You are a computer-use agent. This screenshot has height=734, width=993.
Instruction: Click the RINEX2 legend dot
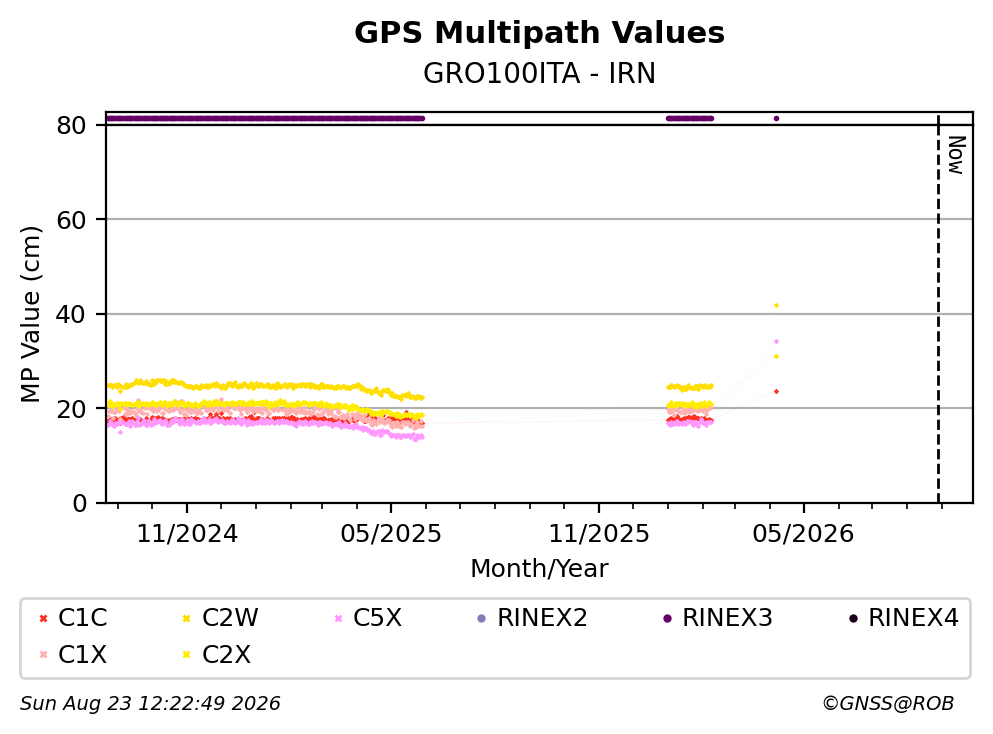click(x=481, y=618)
